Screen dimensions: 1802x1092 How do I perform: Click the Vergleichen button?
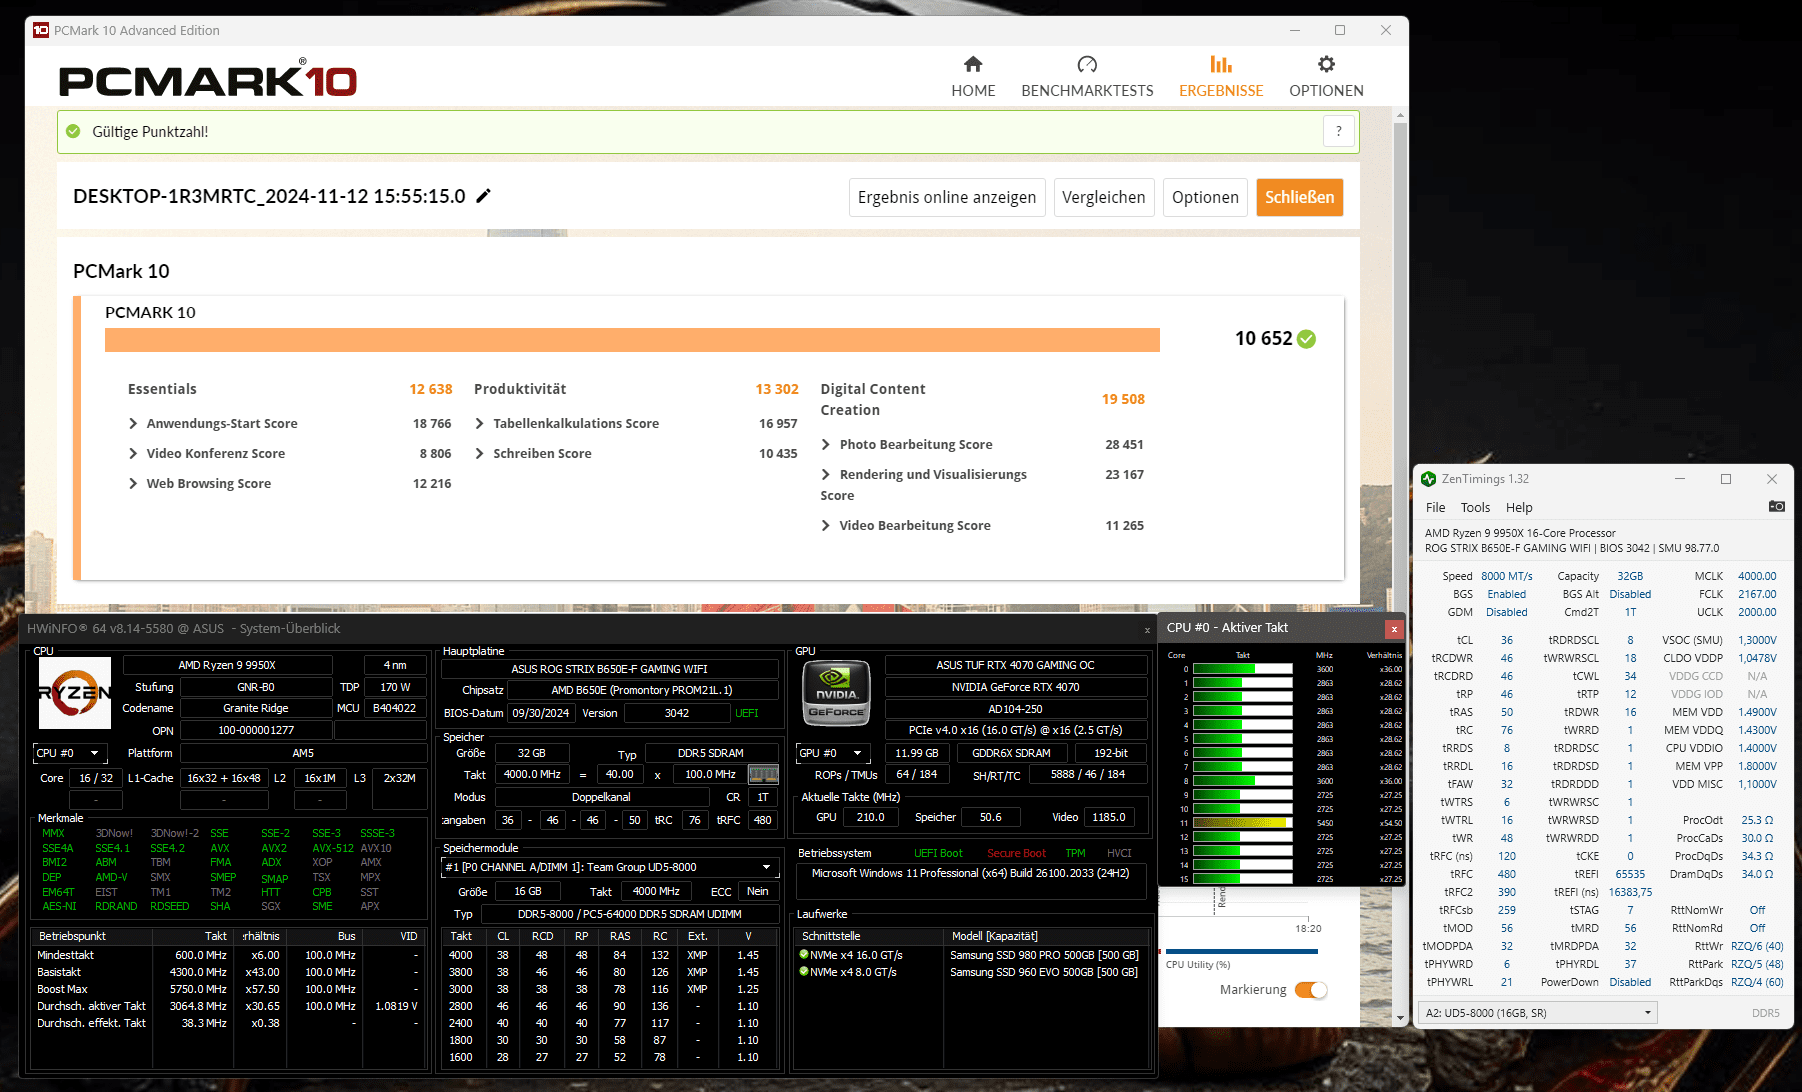point(1104,198)
